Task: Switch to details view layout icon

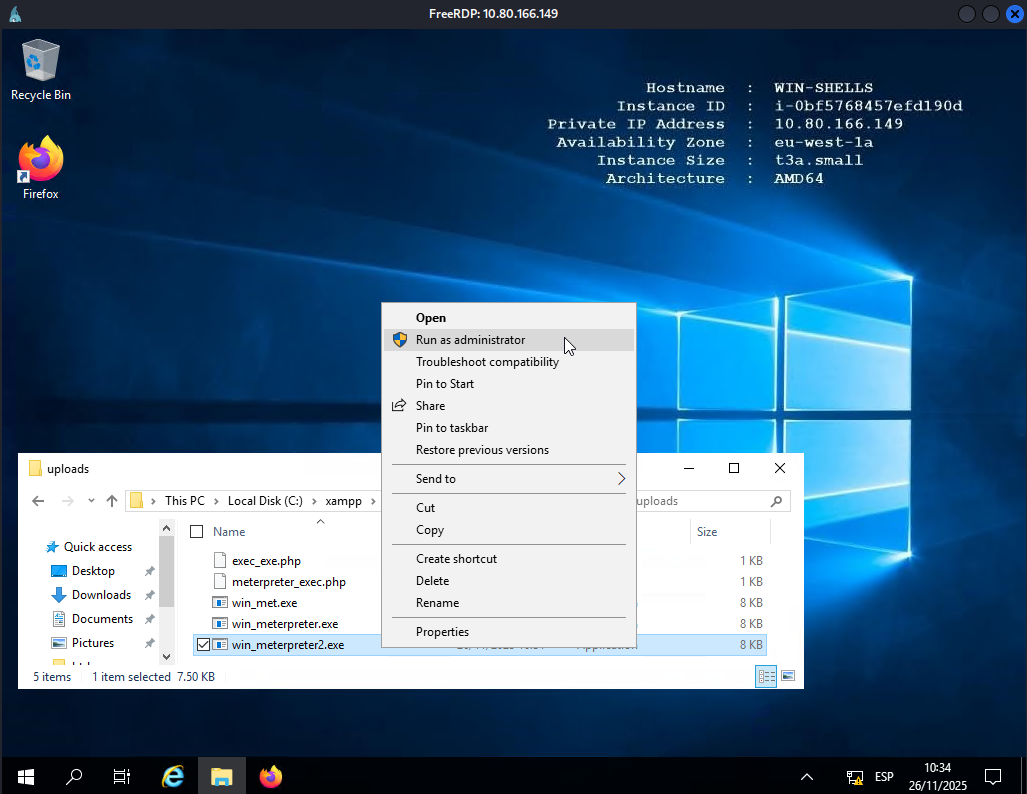Action: point(766,676)
